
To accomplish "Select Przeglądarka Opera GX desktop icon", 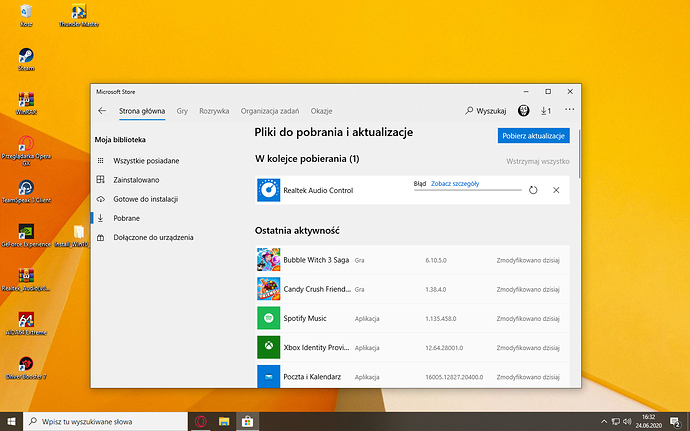I will click(26, 151).
